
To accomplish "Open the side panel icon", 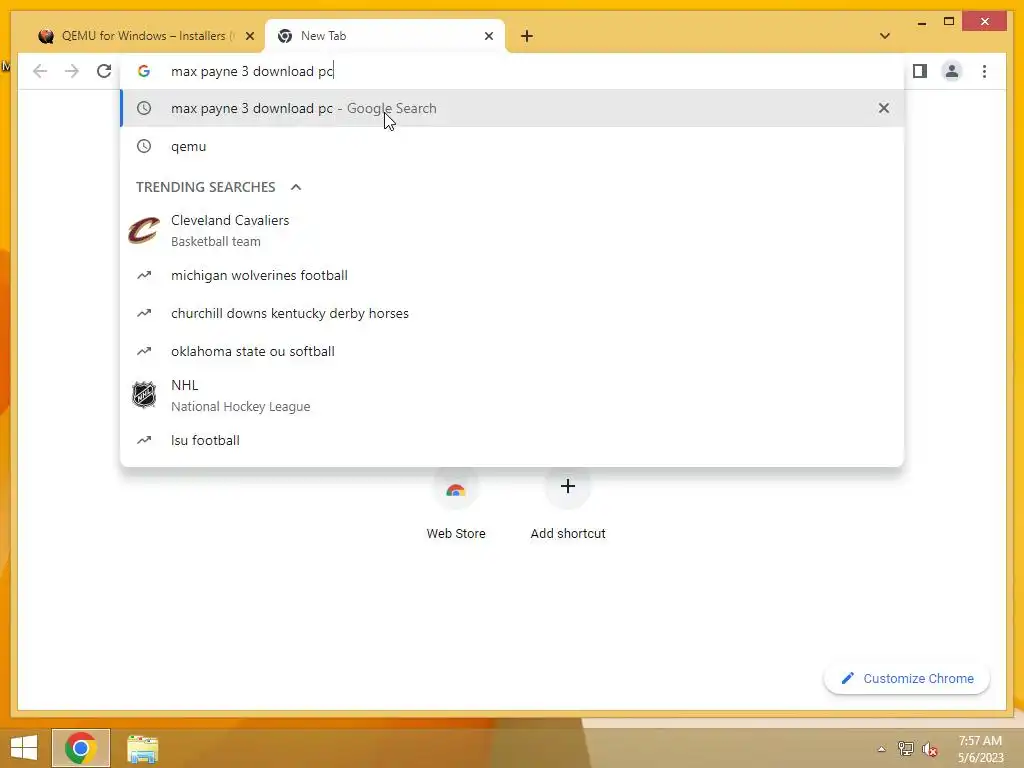I will [x=920, y=71].
